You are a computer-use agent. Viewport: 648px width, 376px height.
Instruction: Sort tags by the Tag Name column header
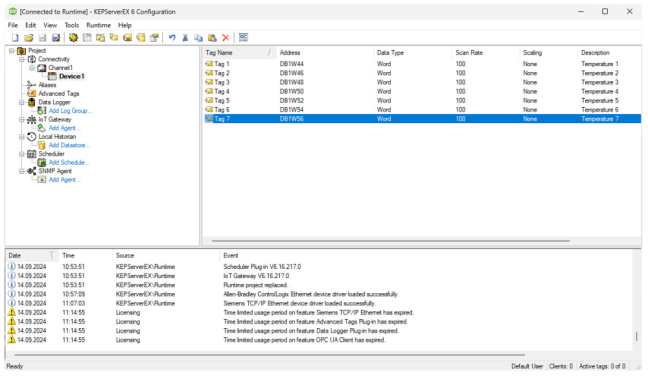point(239,52)
